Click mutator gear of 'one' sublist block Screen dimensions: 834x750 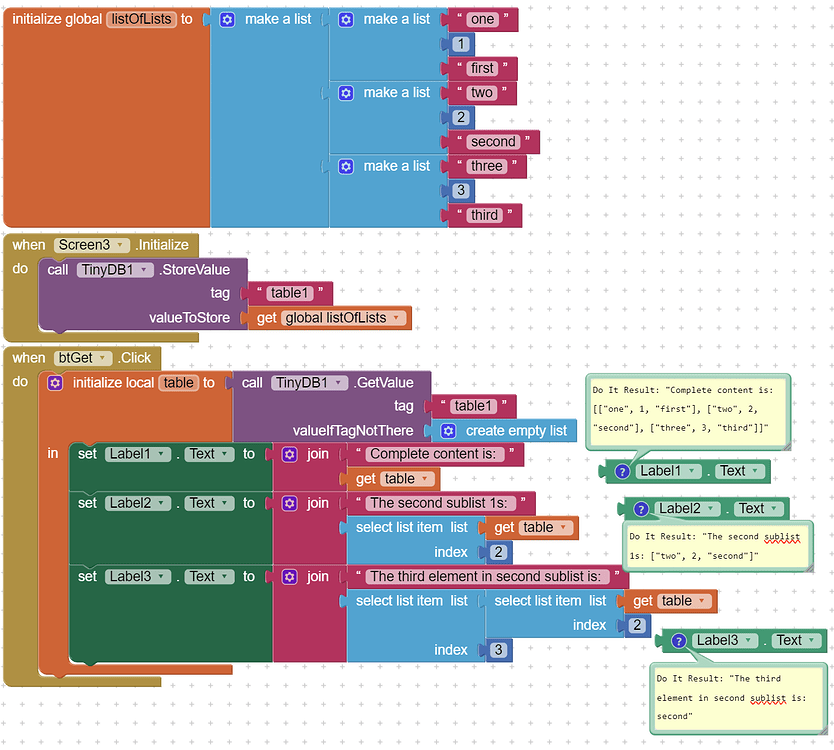click(346, 20)
